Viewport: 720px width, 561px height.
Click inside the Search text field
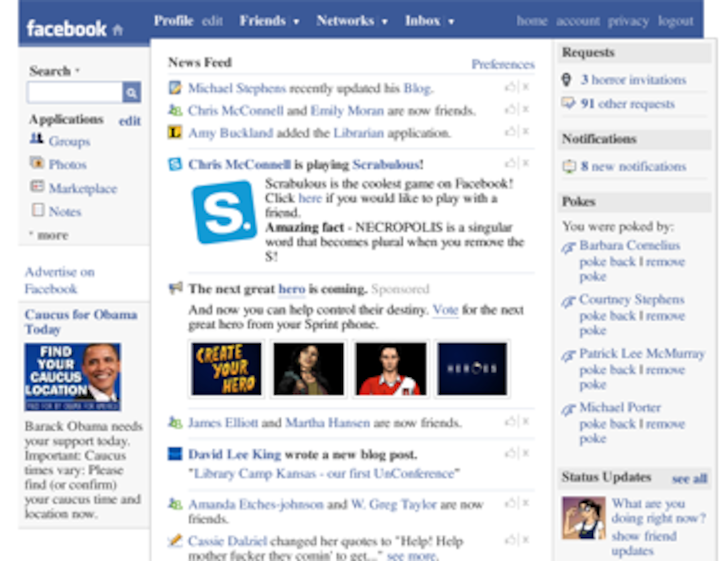[74, 93]
